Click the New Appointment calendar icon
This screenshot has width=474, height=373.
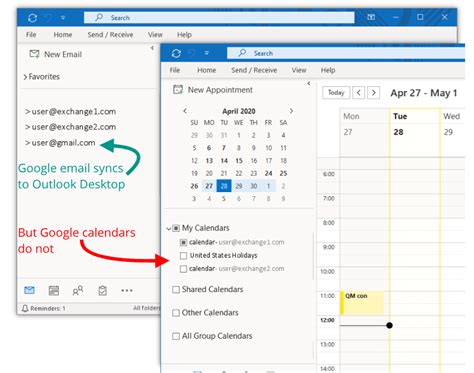[178, 90]
